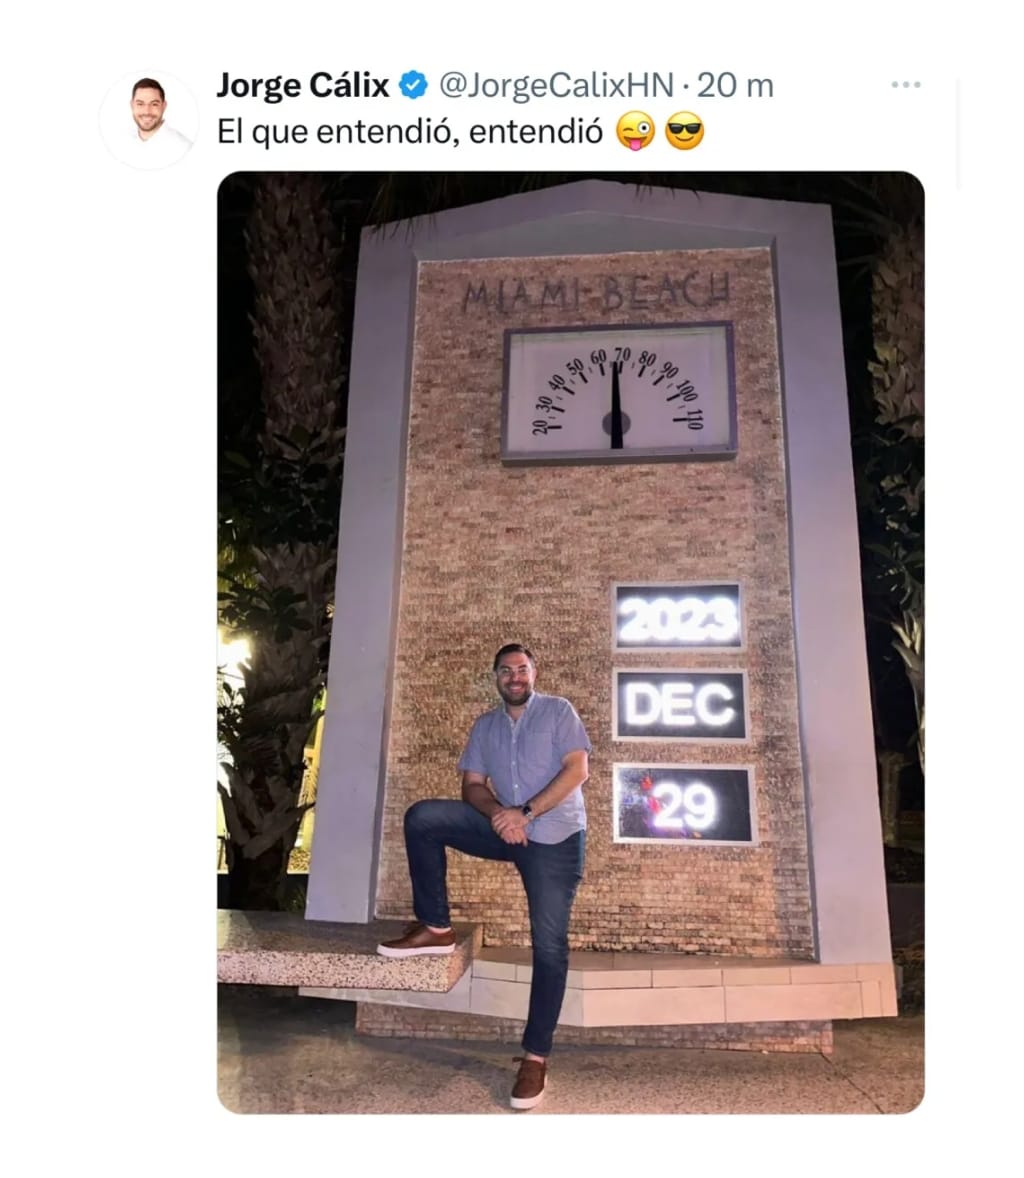
Task: Open the three-dot more options menu
Action: tap(905, 85)
